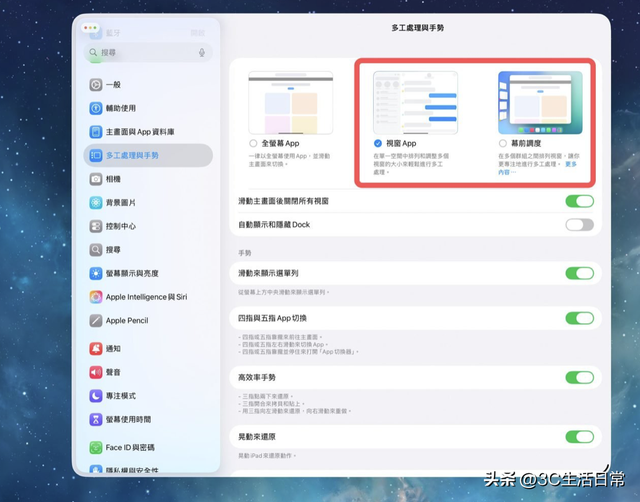The width and height of the screenshot is (640, 502).
Task: Click the 幕前調度 preview thumbnail
Action: click(x=540, y=102)
